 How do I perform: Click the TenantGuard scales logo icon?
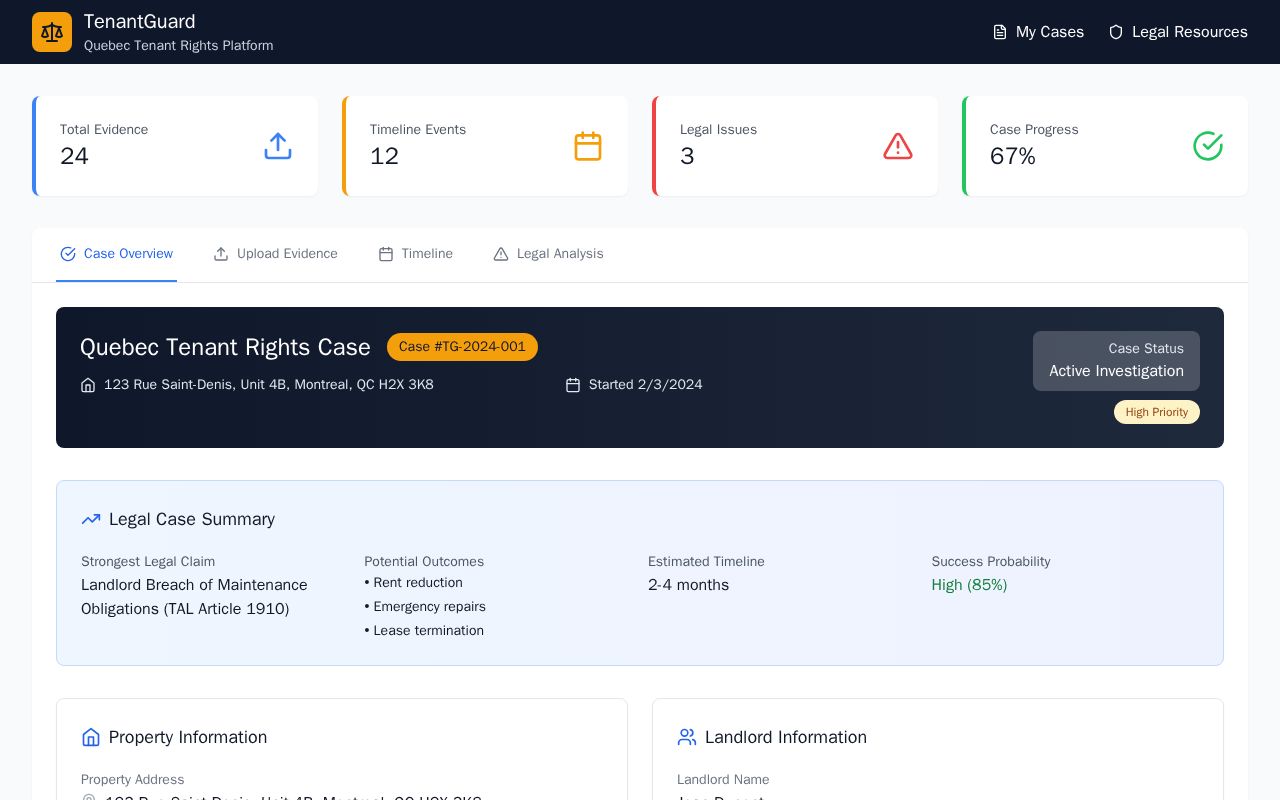(x=52, y=32)
